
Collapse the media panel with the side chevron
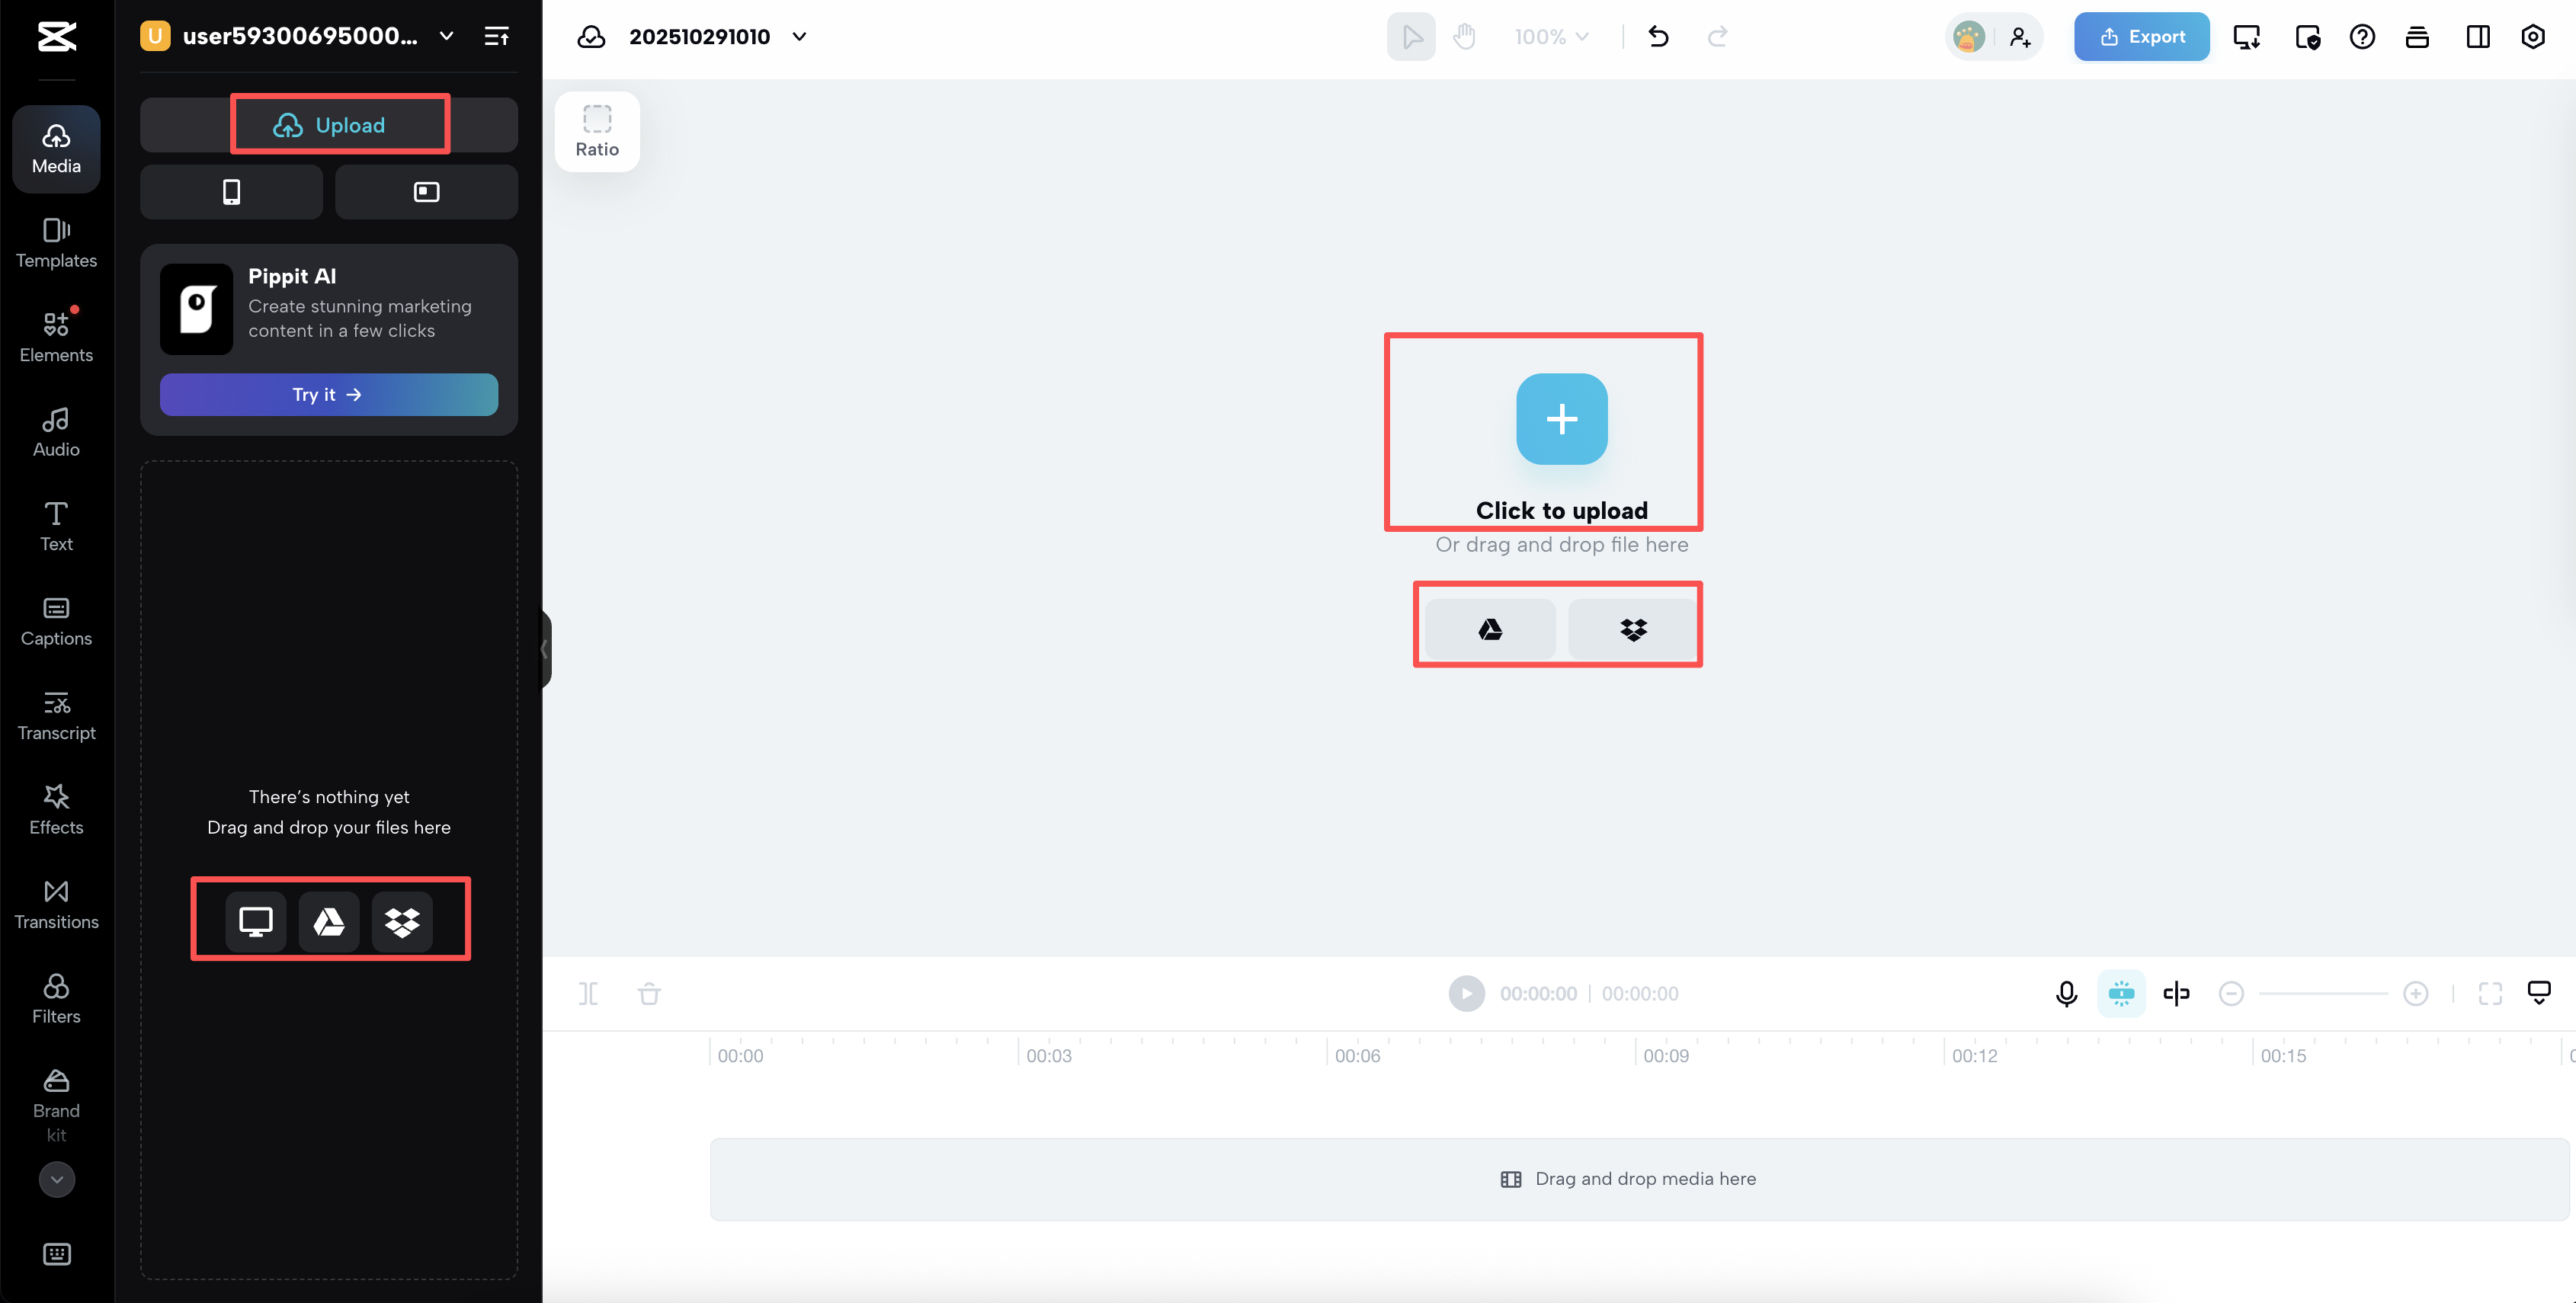[545, 650]
